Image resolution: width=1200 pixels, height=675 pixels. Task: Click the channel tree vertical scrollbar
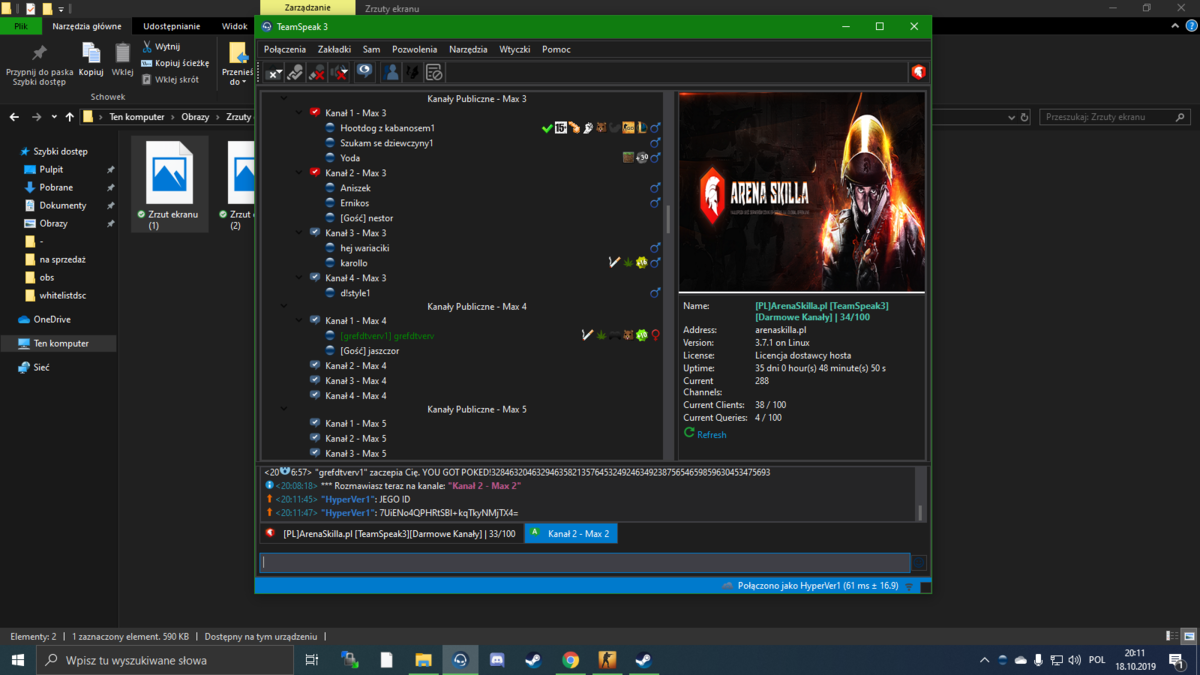coord(668,219)
